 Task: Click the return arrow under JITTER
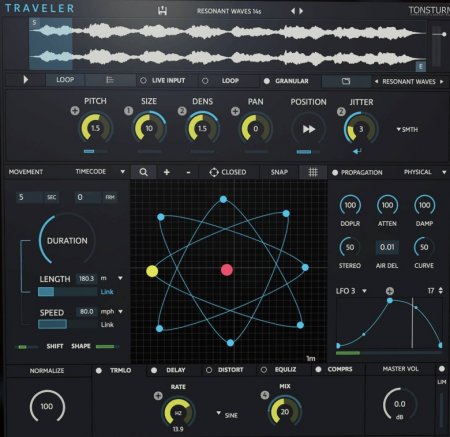tap(357, 151)
